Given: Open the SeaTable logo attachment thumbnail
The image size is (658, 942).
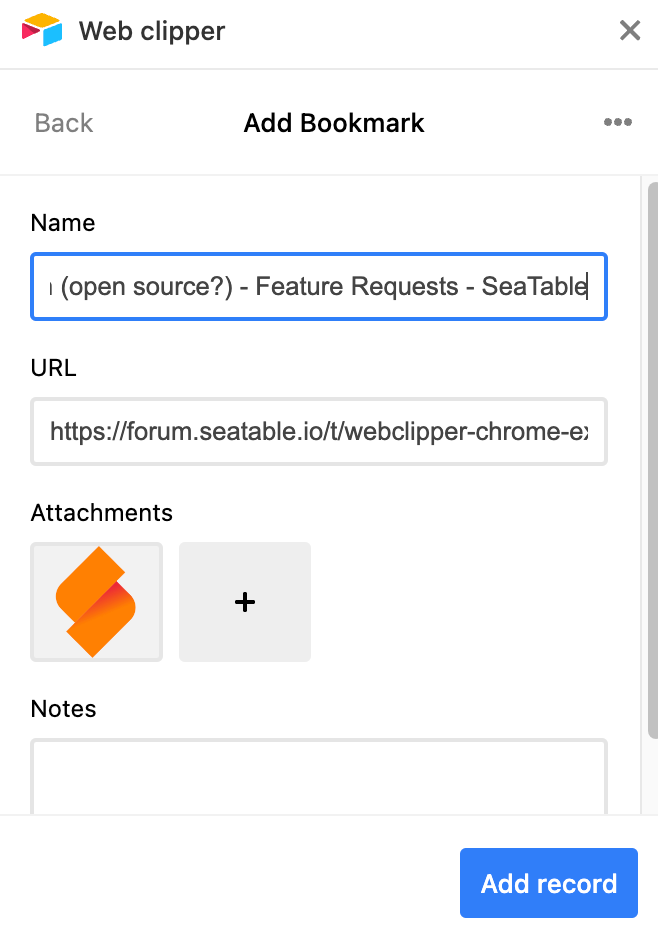Looking at the screenshot, I should pyautogui.click(x=97, y=602).
